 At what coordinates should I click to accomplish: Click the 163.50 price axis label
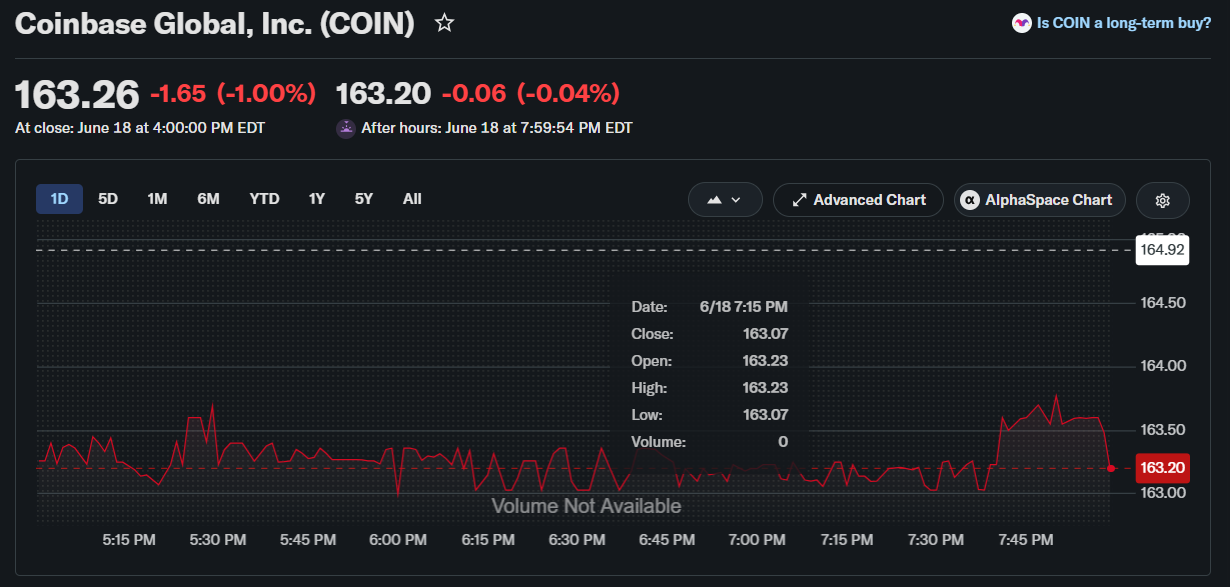1163,430
